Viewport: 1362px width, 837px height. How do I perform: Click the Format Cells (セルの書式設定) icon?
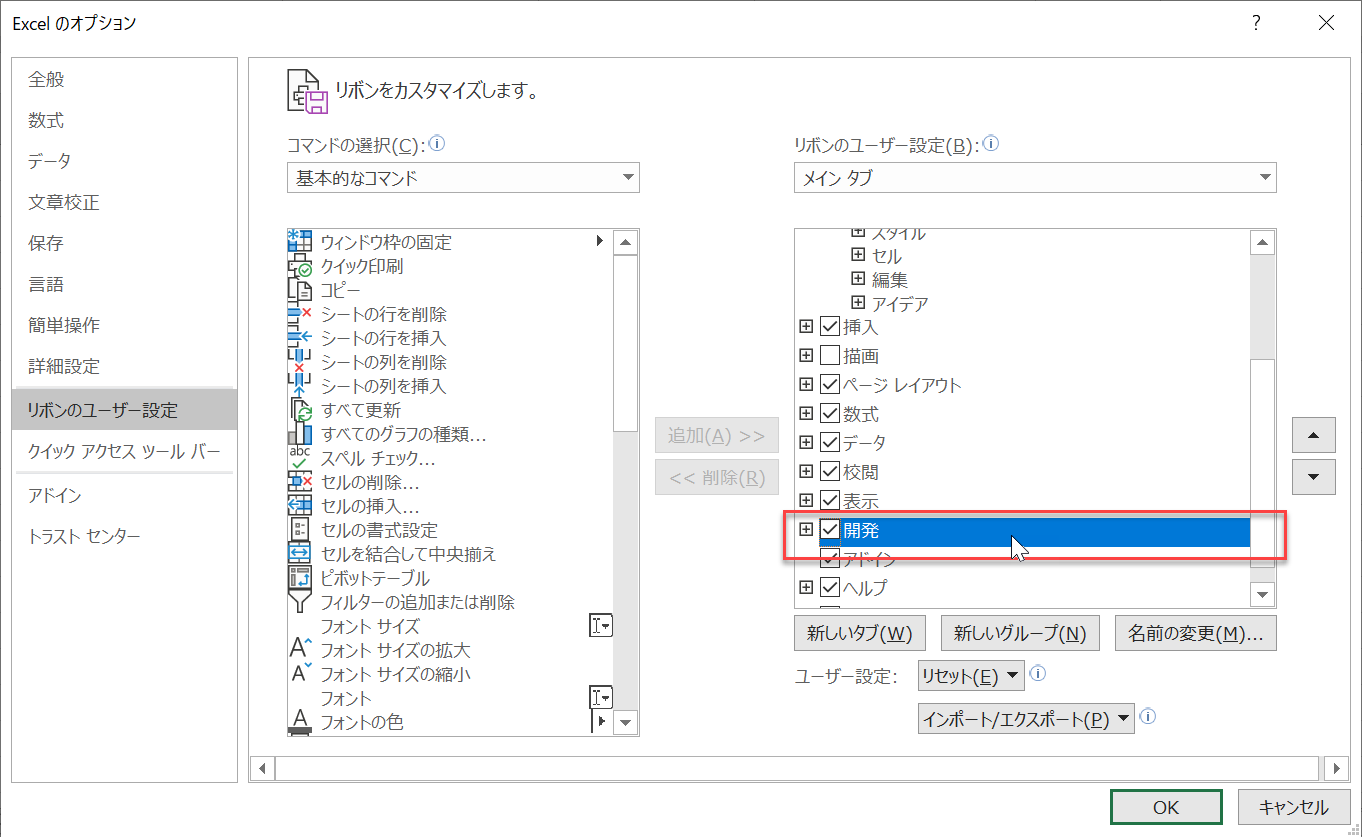coord(300,530)
